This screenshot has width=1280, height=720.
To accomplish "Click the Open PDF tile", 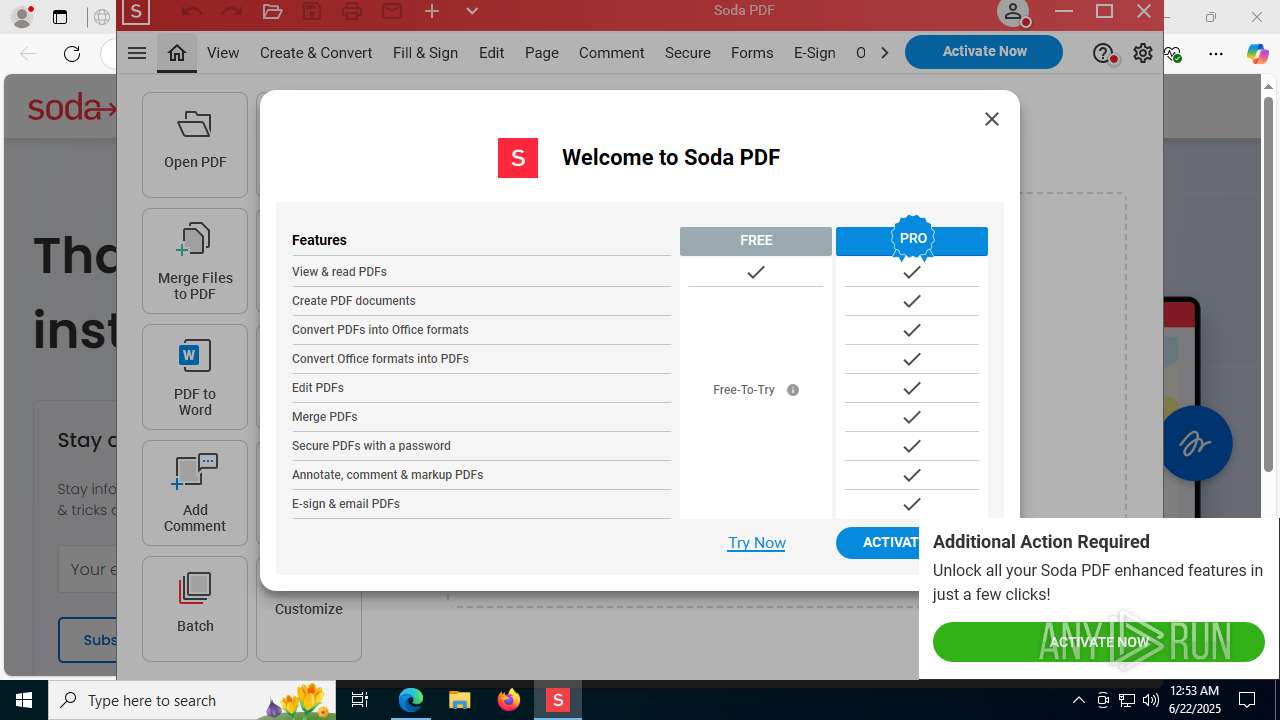I will tap(195, 145).
